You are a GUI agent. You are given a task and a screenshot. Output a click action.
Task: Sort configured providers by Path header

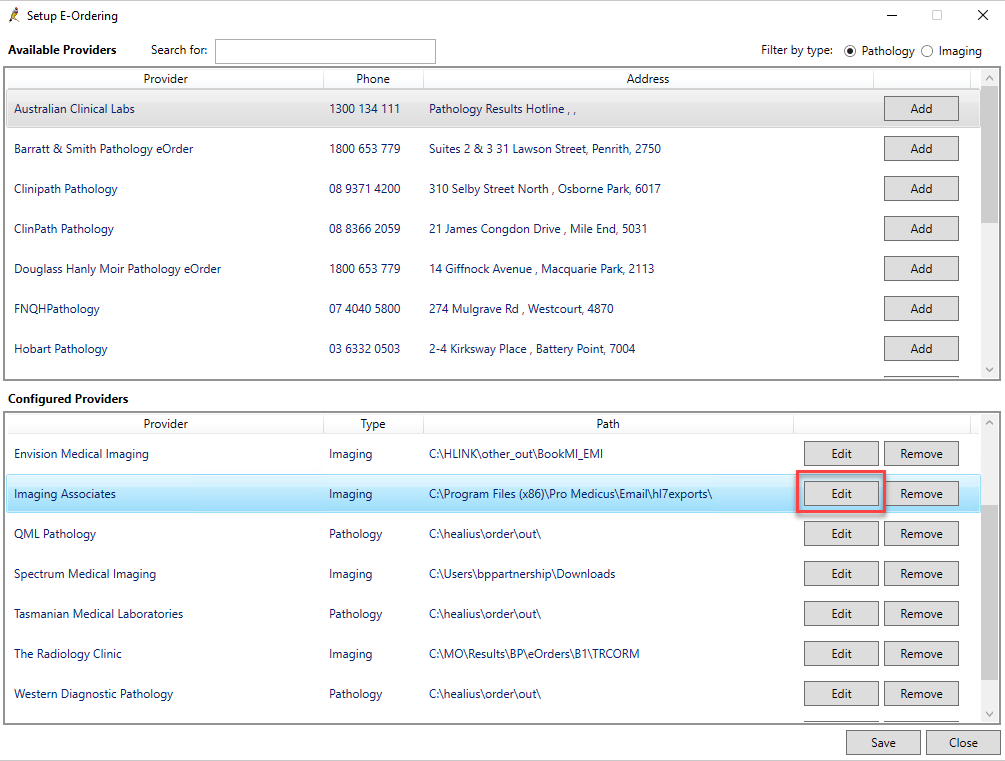[x=608, y=424]
